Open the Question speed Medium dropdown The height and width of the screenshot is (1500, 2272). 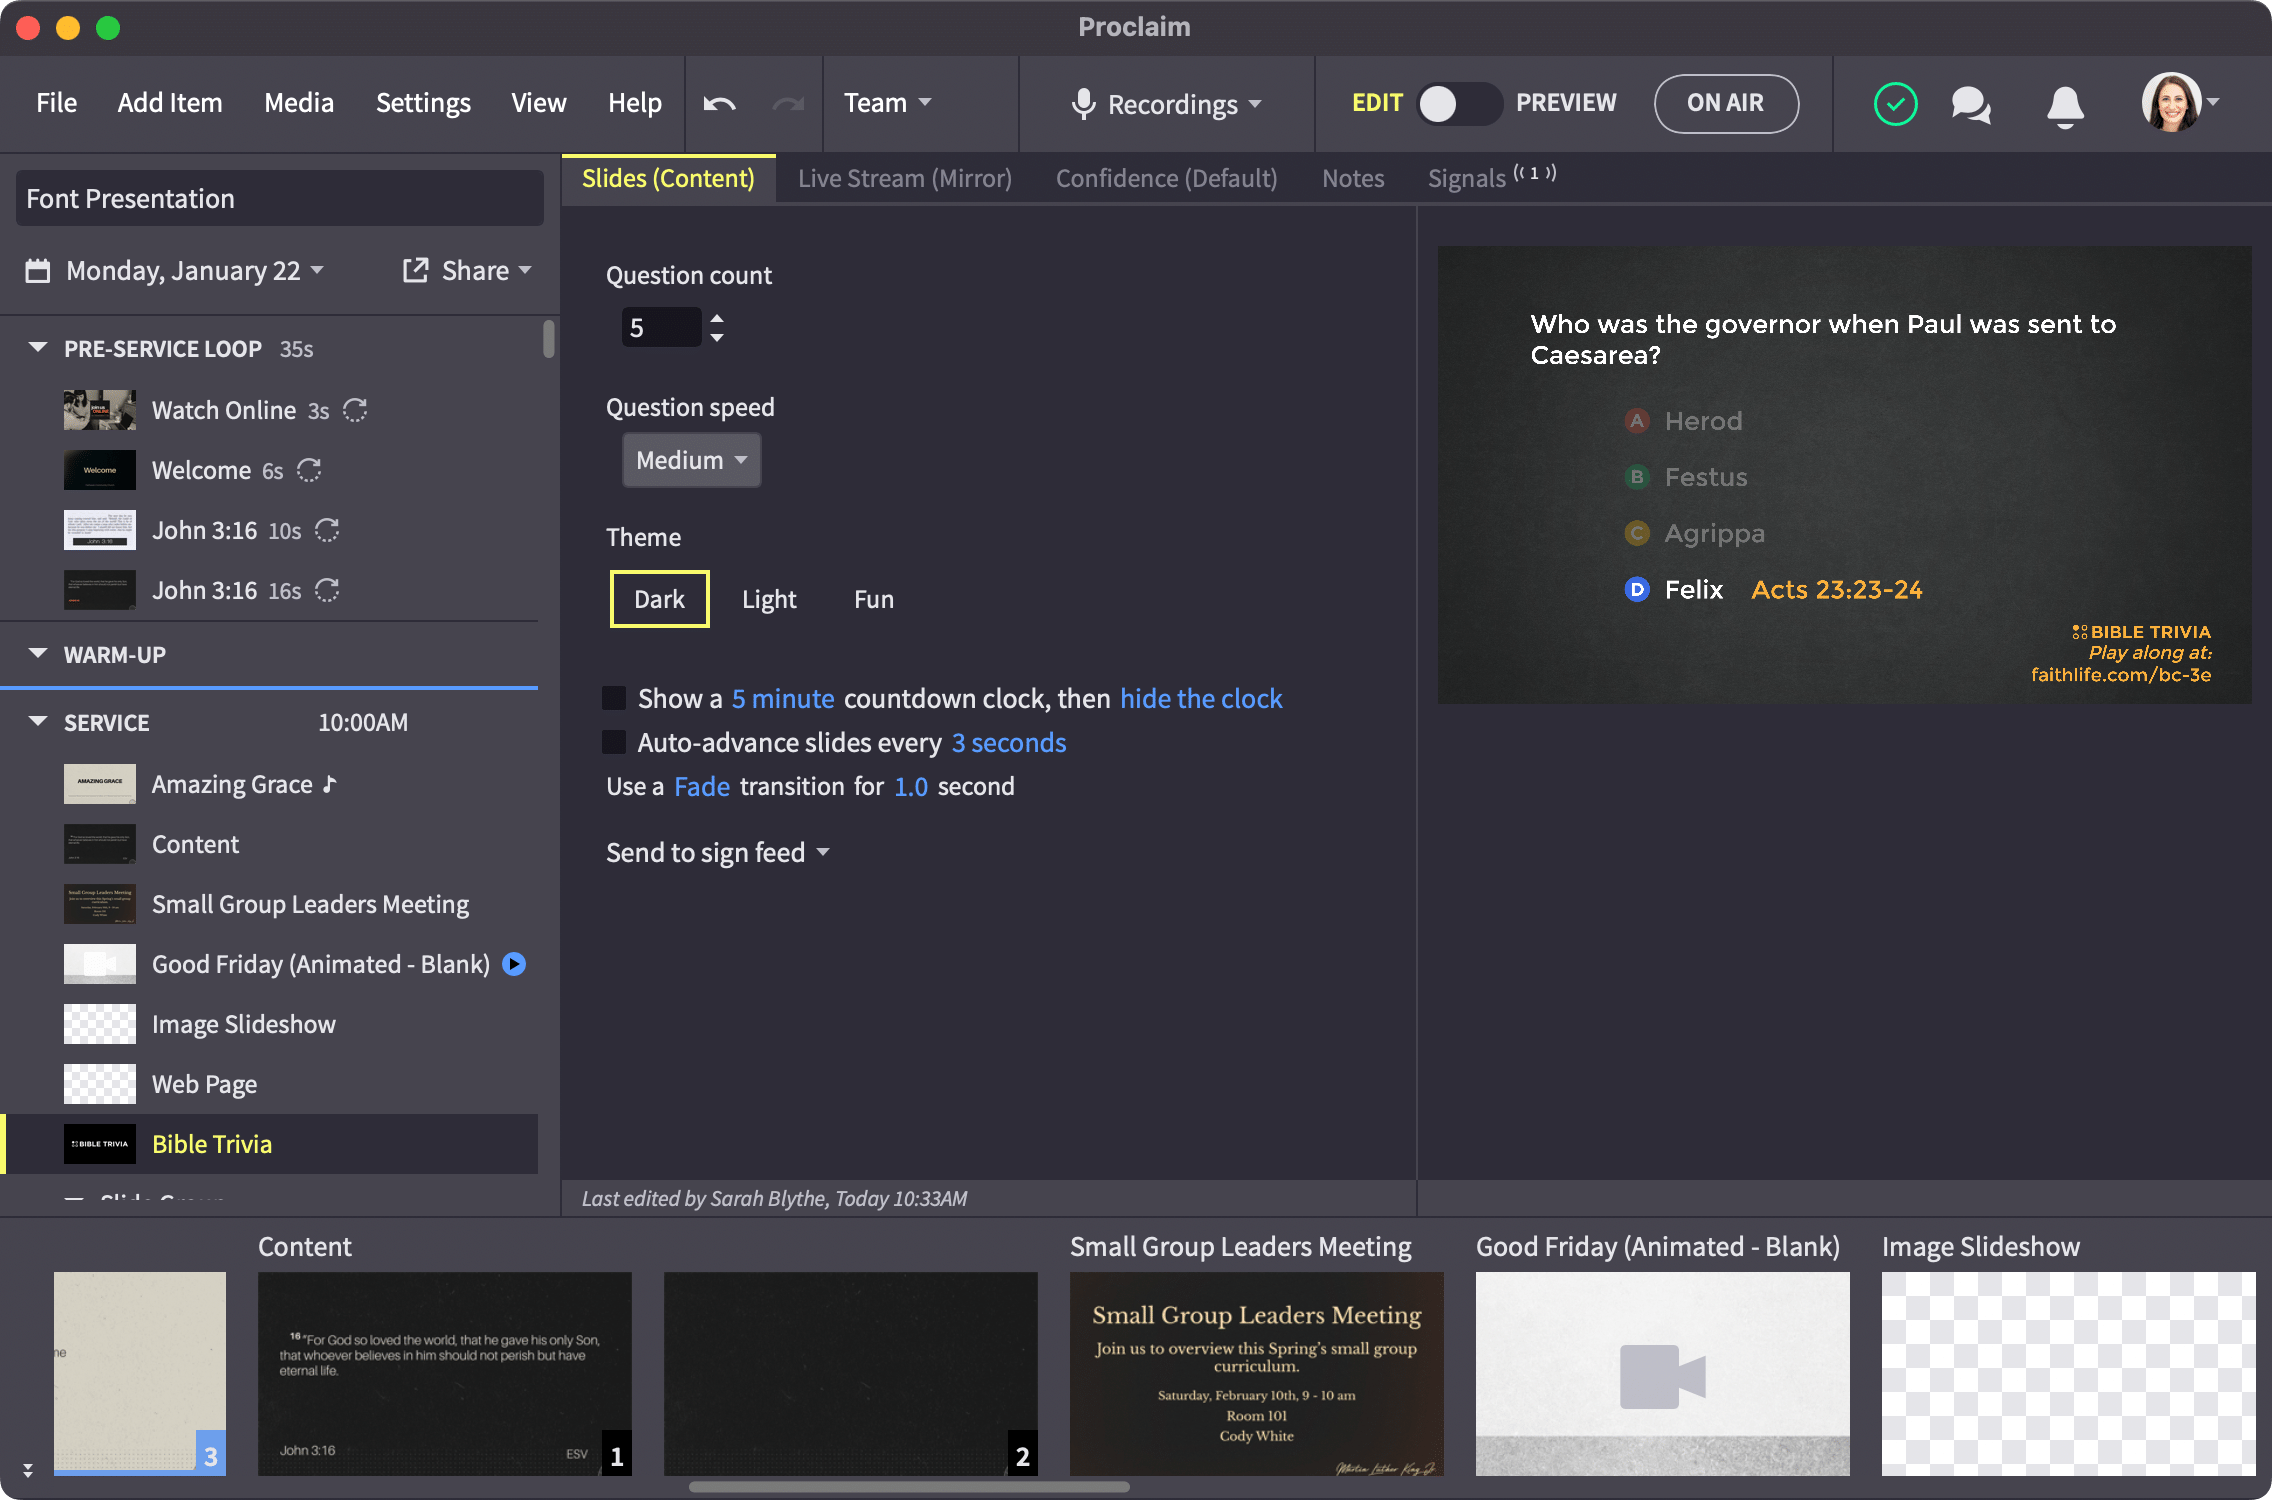(692, 460)
